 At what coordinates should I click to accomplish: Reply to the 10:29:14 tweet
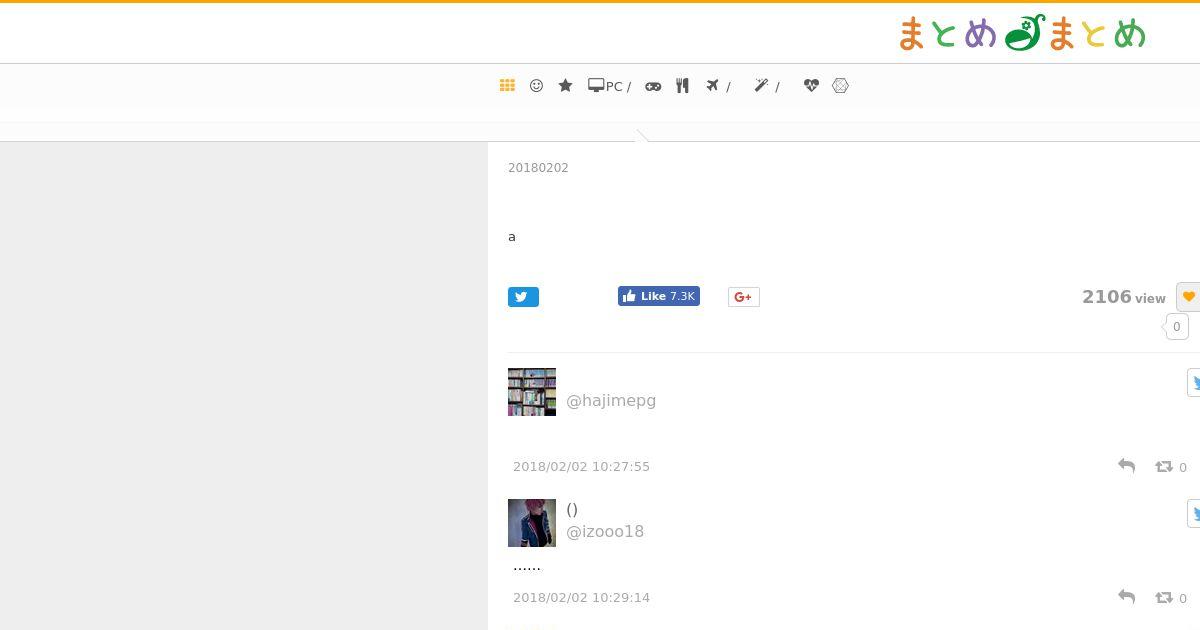pos(1126,597)
